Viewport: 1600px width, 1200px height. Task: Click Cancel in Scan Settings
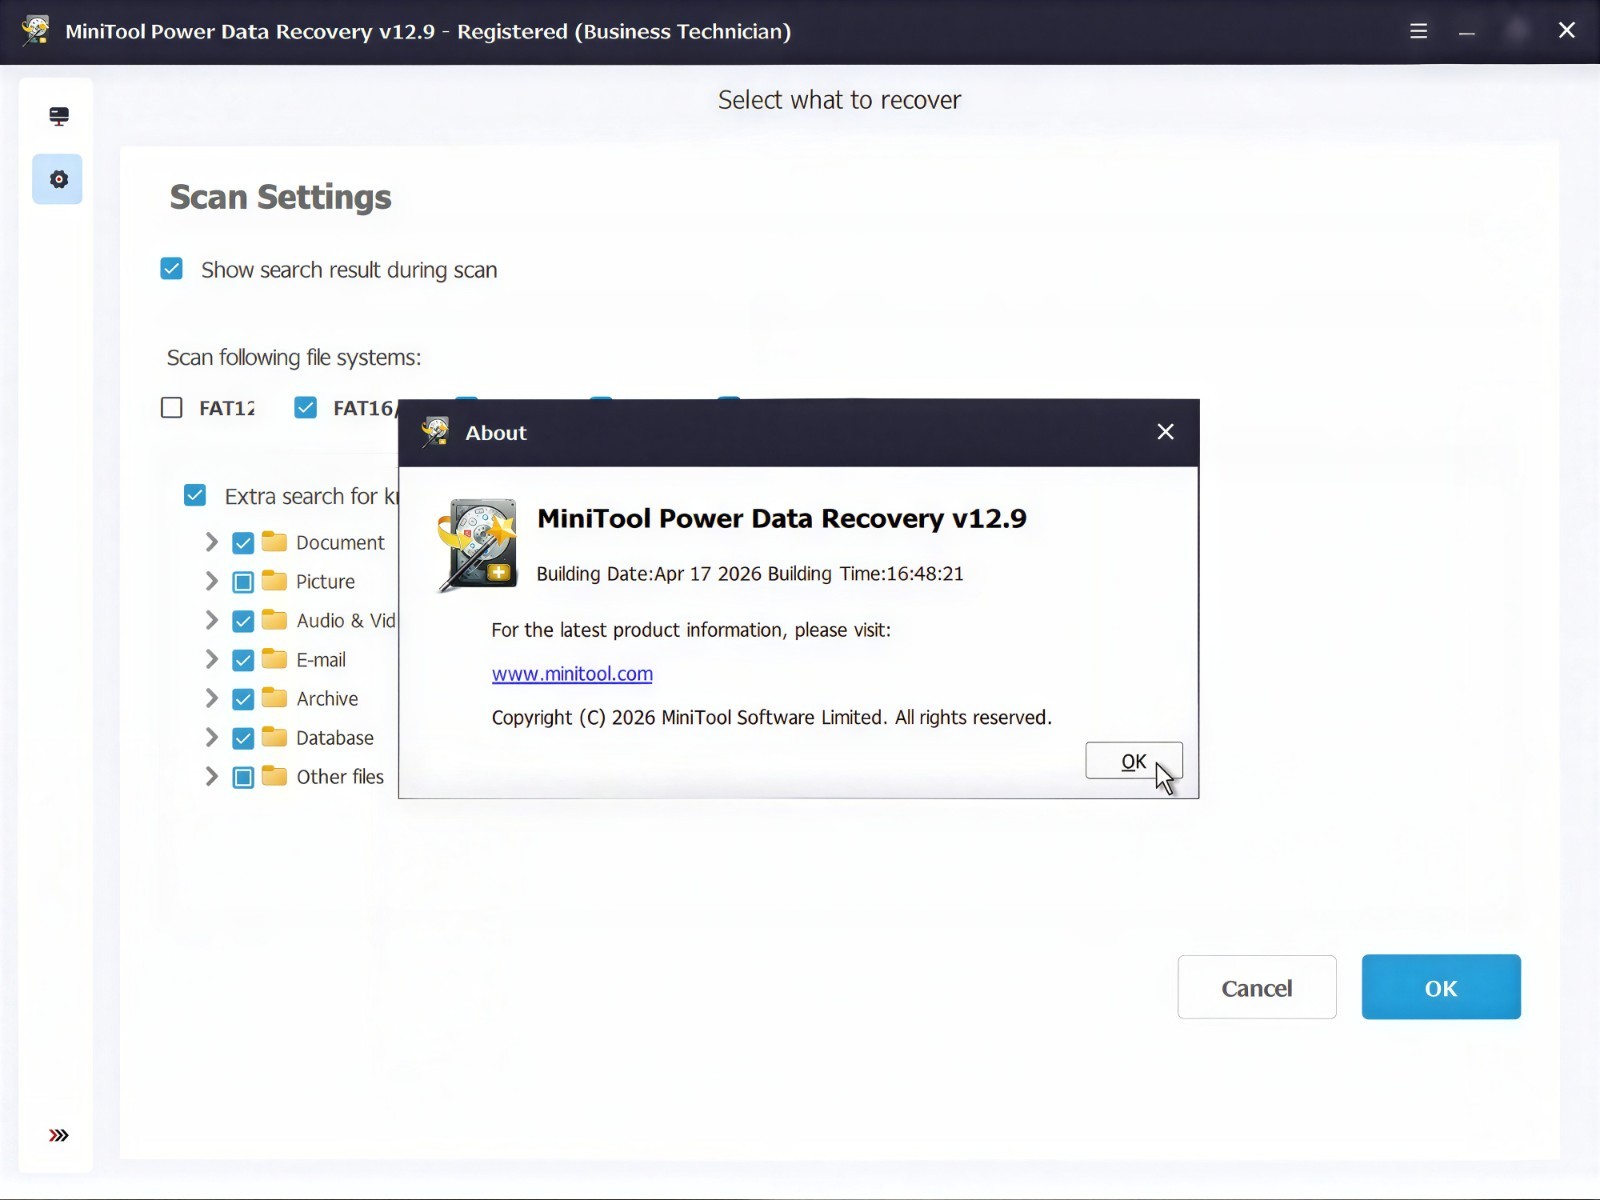(x=1257, y=988)
